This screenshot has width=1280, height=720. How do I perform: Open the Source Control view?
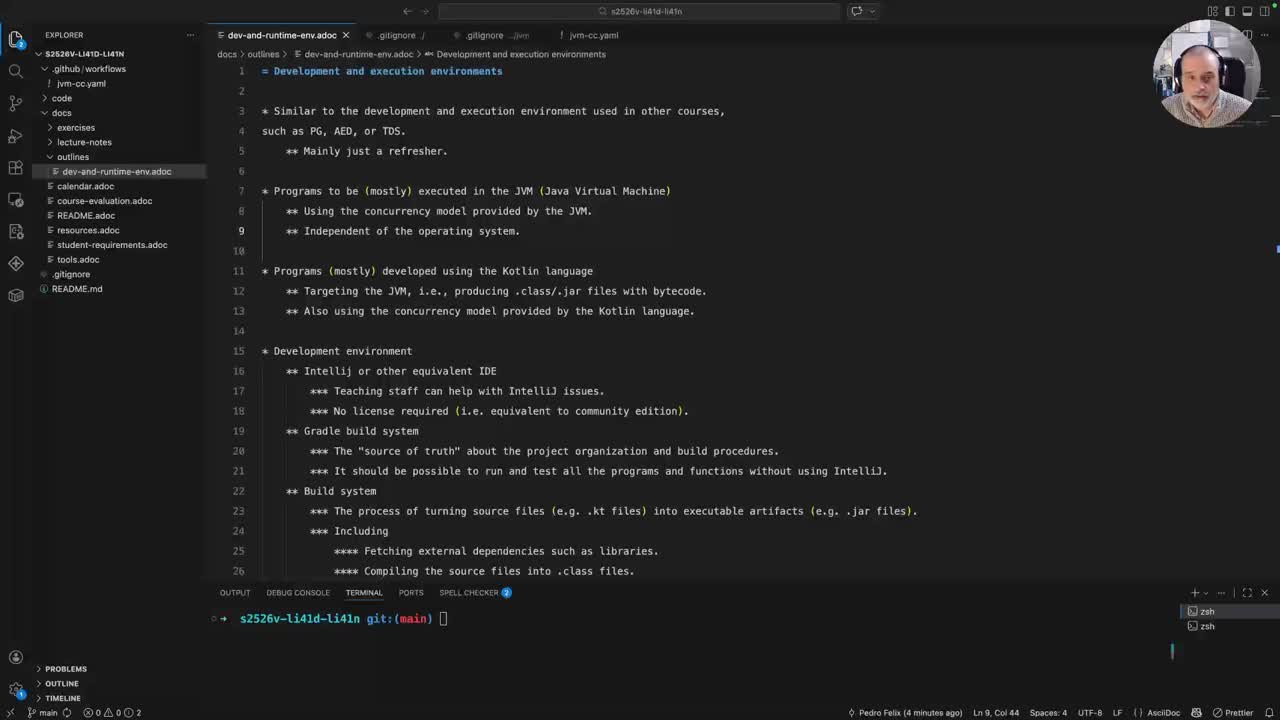coord(15,103)
